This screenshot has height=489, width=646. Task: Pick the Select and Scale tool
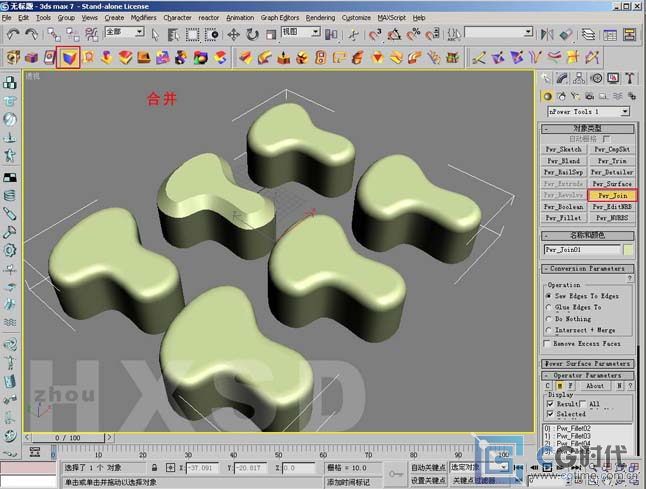[x=271, y=35]
